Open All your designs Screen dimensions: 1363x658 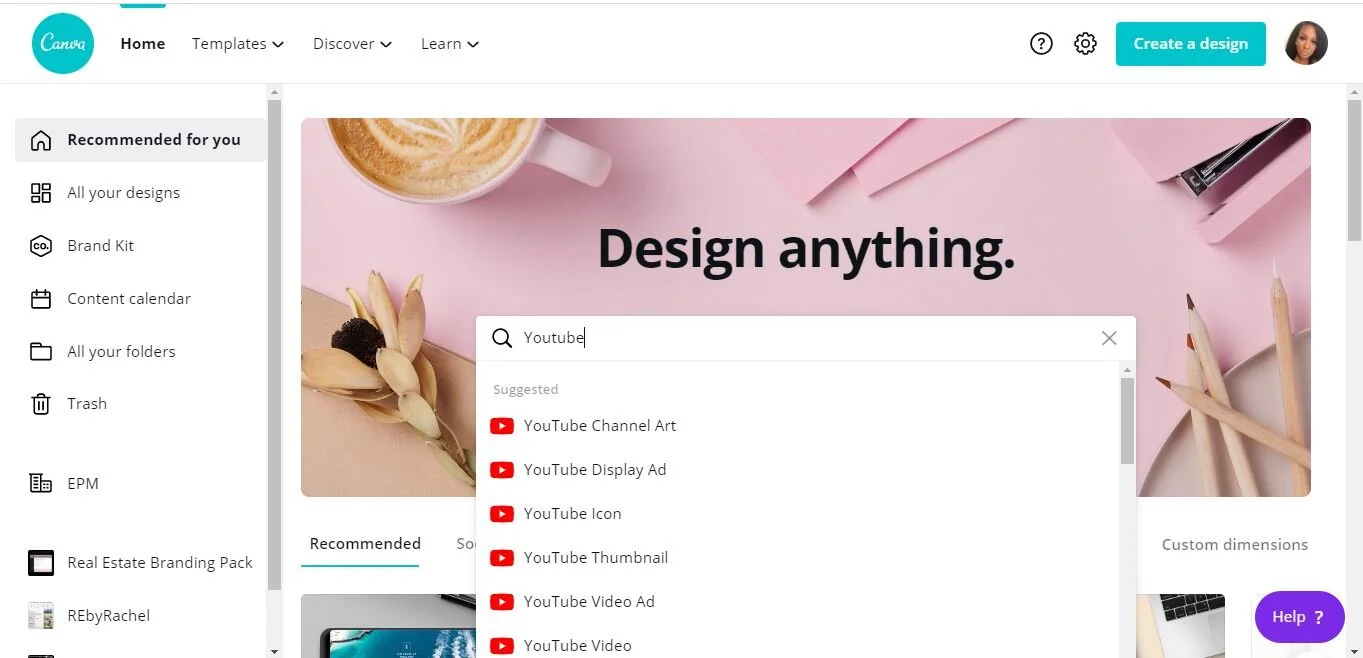pyautogui.click(x=124, y=193)
